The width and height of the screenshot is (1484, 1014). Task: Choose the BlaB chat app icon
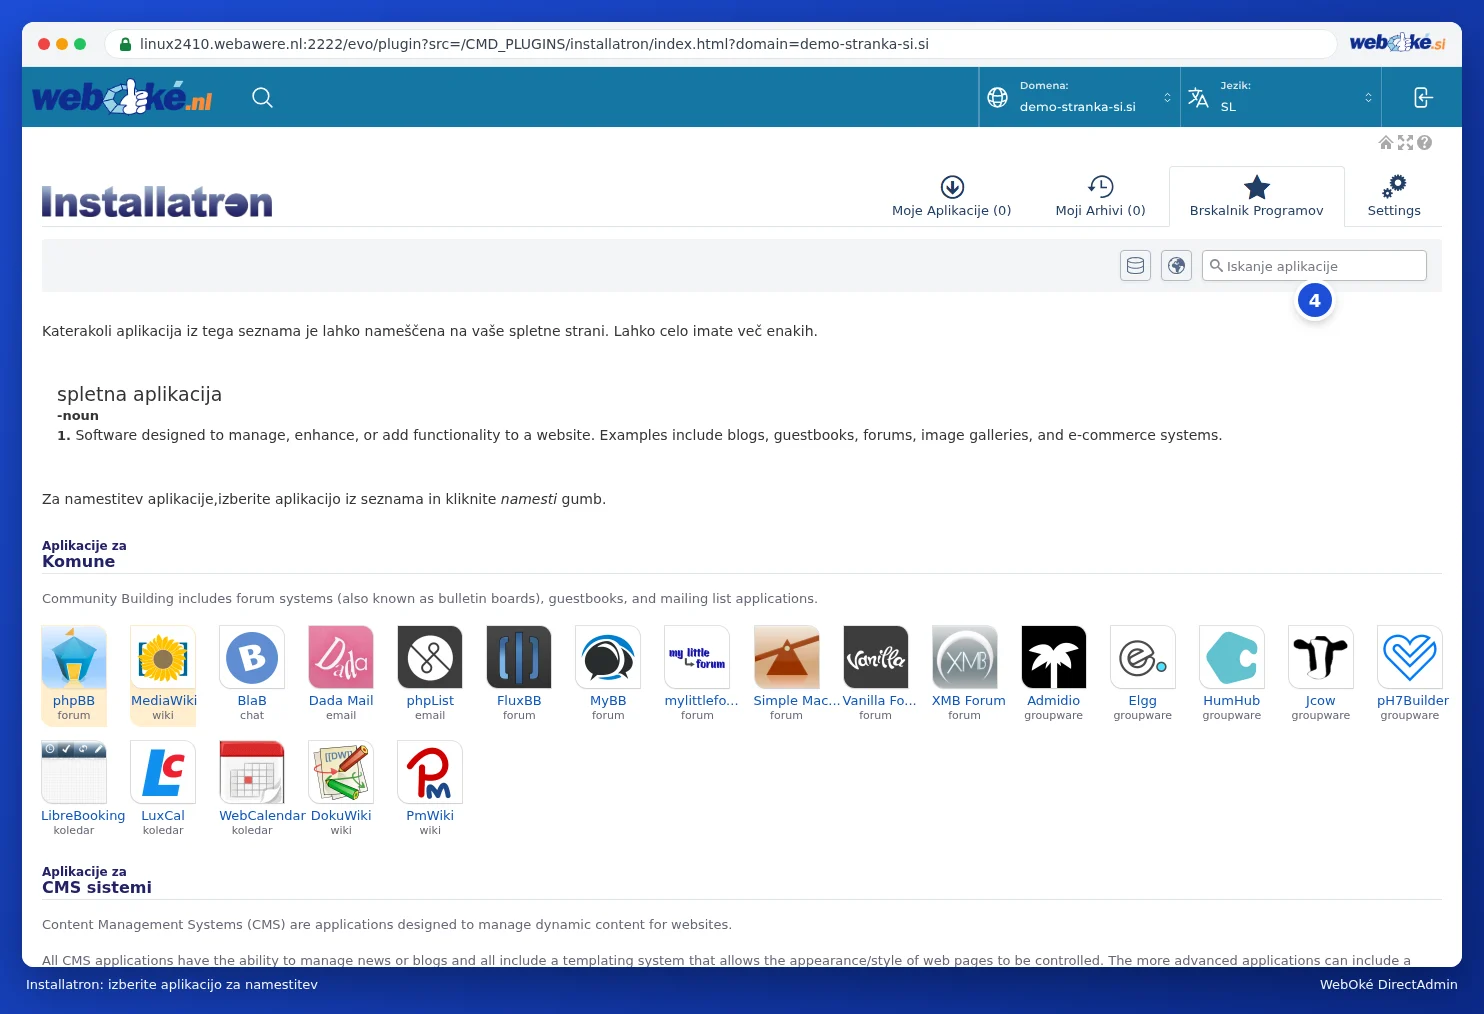(x=252, y=658)
